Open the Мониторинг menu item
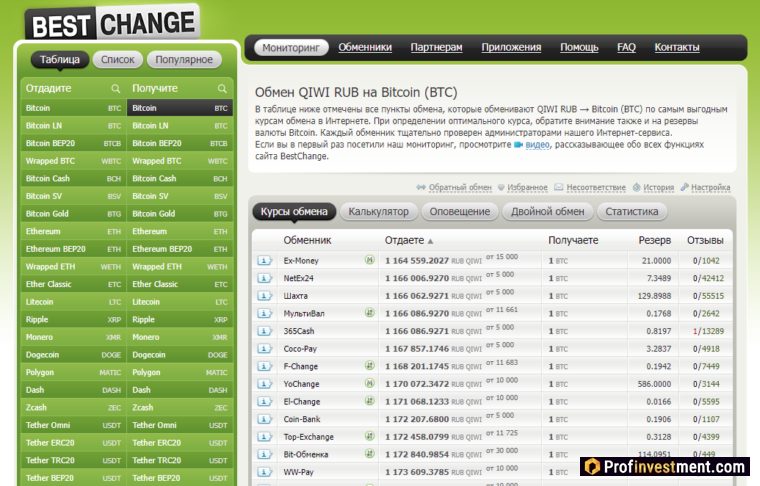Screen dimensions: 760x486 pos(291,47)
